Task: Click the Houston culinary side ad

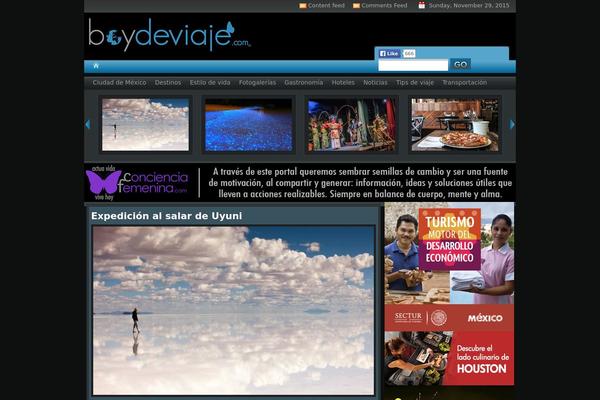Action: point(449,358)
